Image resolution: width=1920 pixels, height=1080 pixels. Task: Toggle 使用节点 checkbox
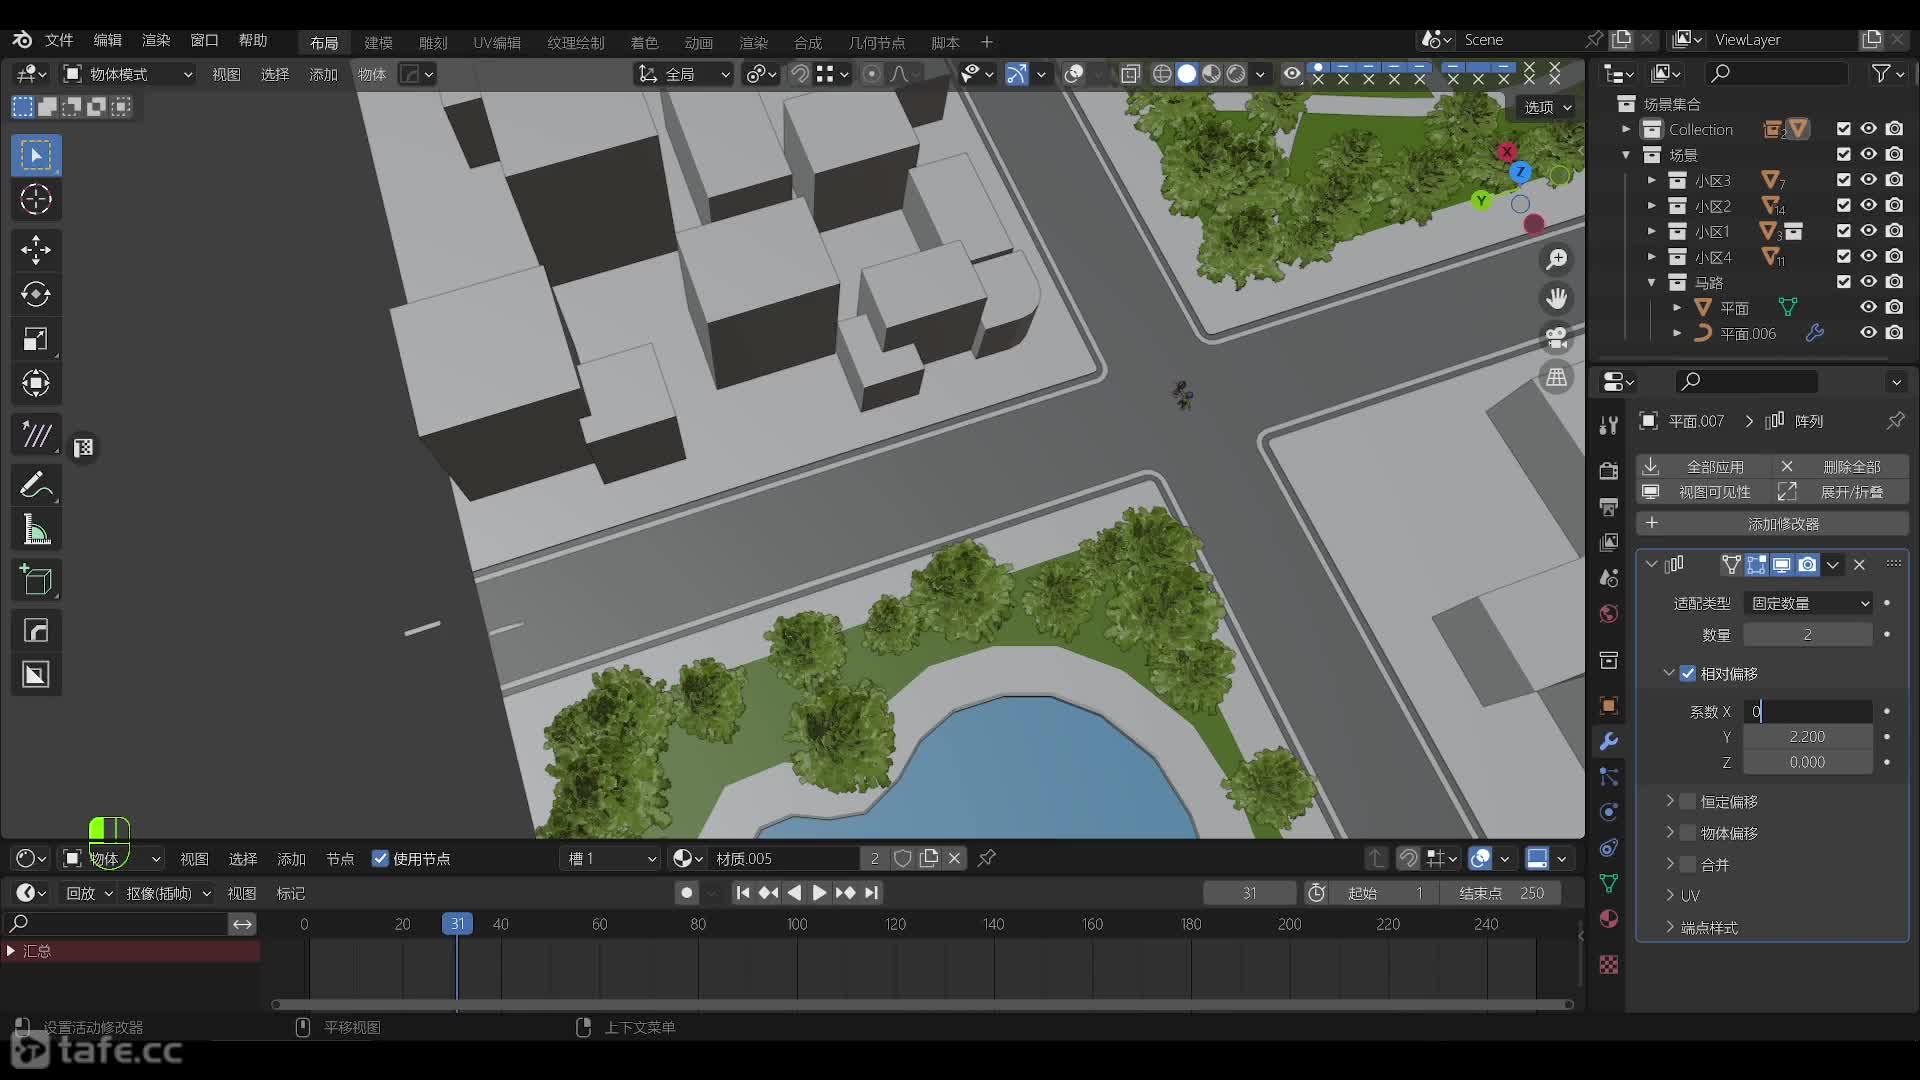click(x=380, y=859)
